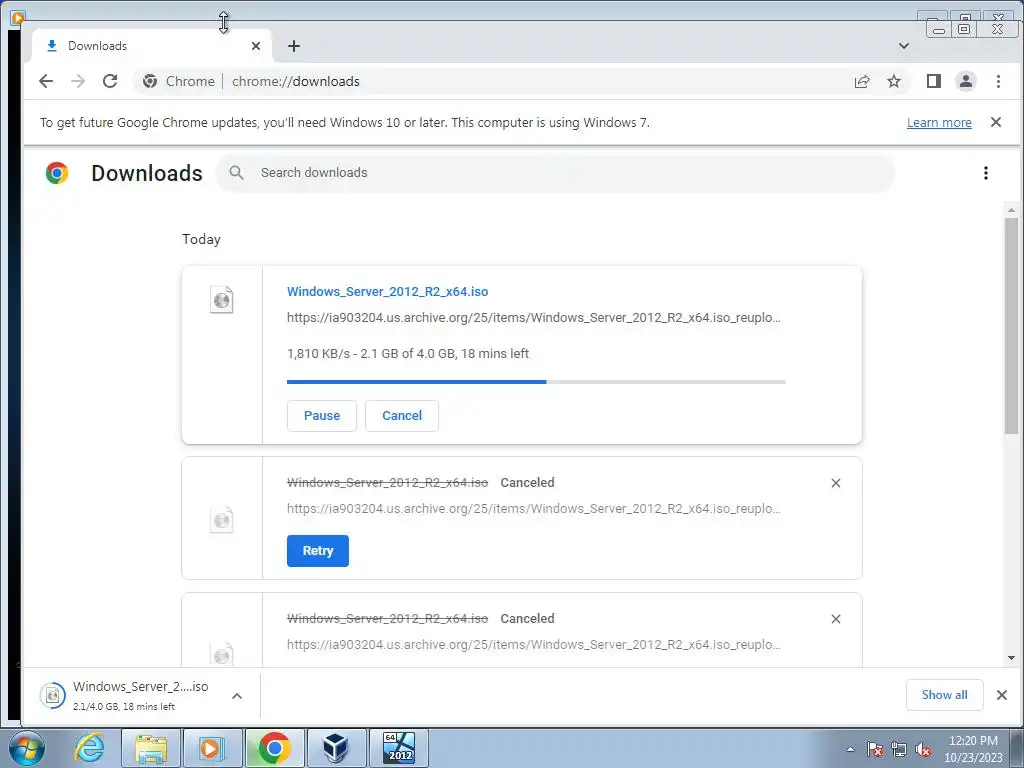The height and width of the screenshot is (768, 1024).
Task: Open a new tab with plus button
Action: click(x=294, y=46)
